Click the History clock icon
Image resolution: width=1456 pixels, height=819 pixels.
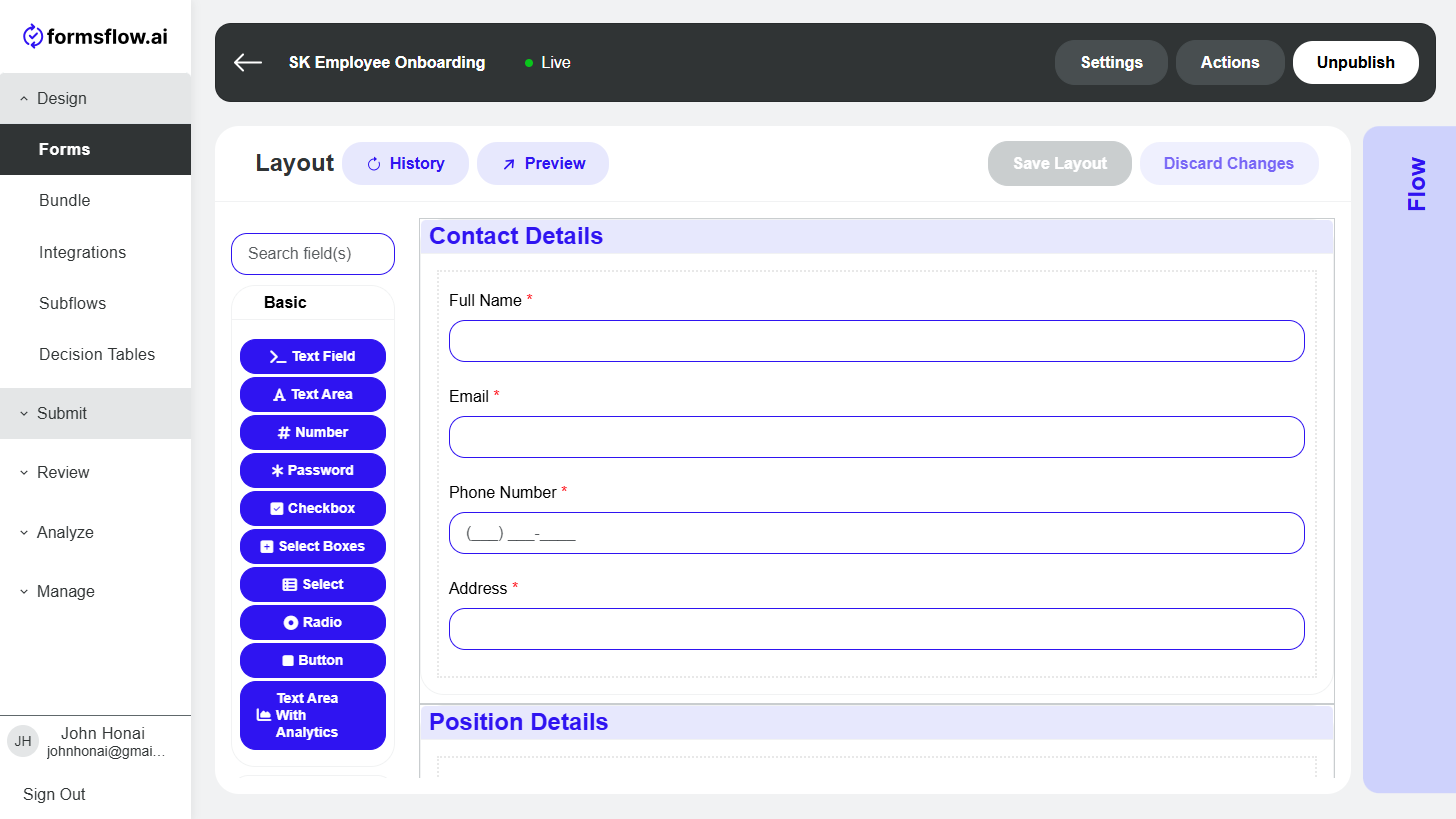tap(374, 164)
